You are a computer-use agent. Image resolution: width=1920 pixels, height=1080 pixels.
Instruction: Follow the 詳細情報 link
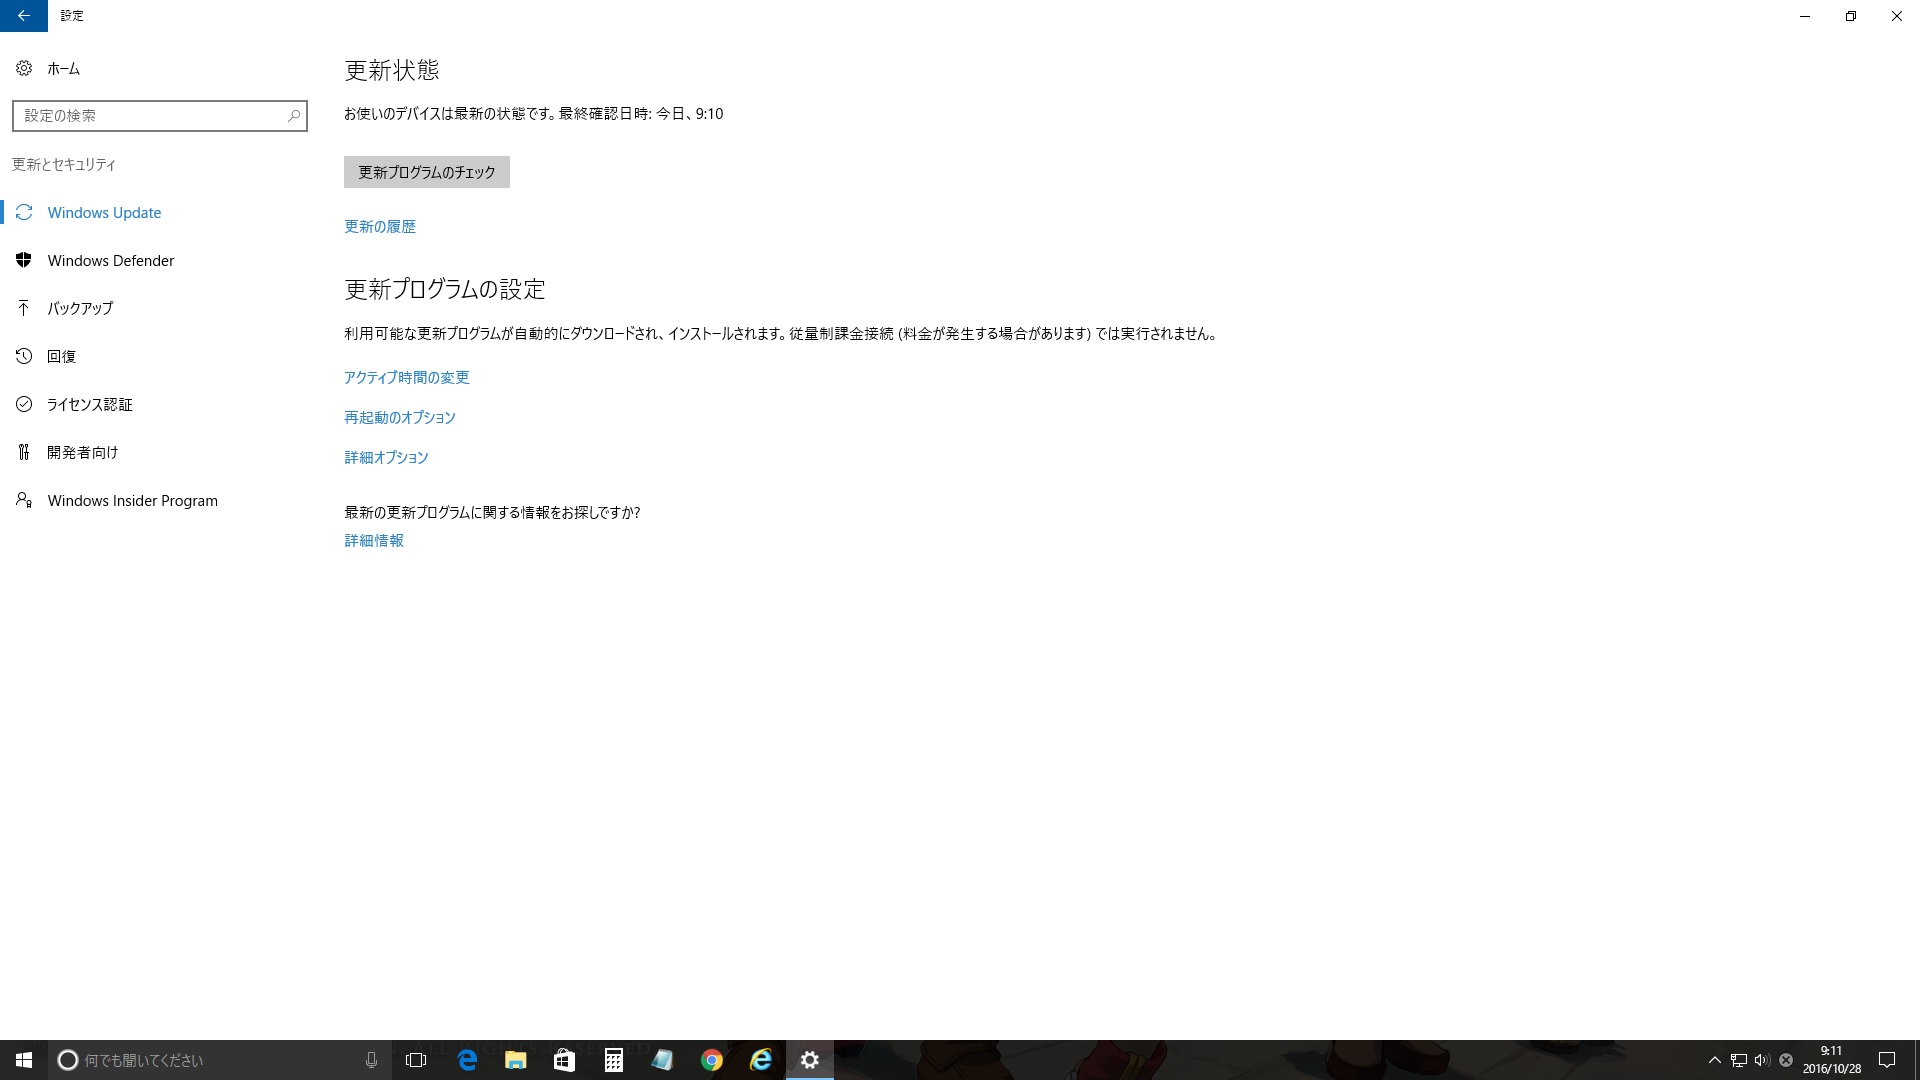[374, 541]
